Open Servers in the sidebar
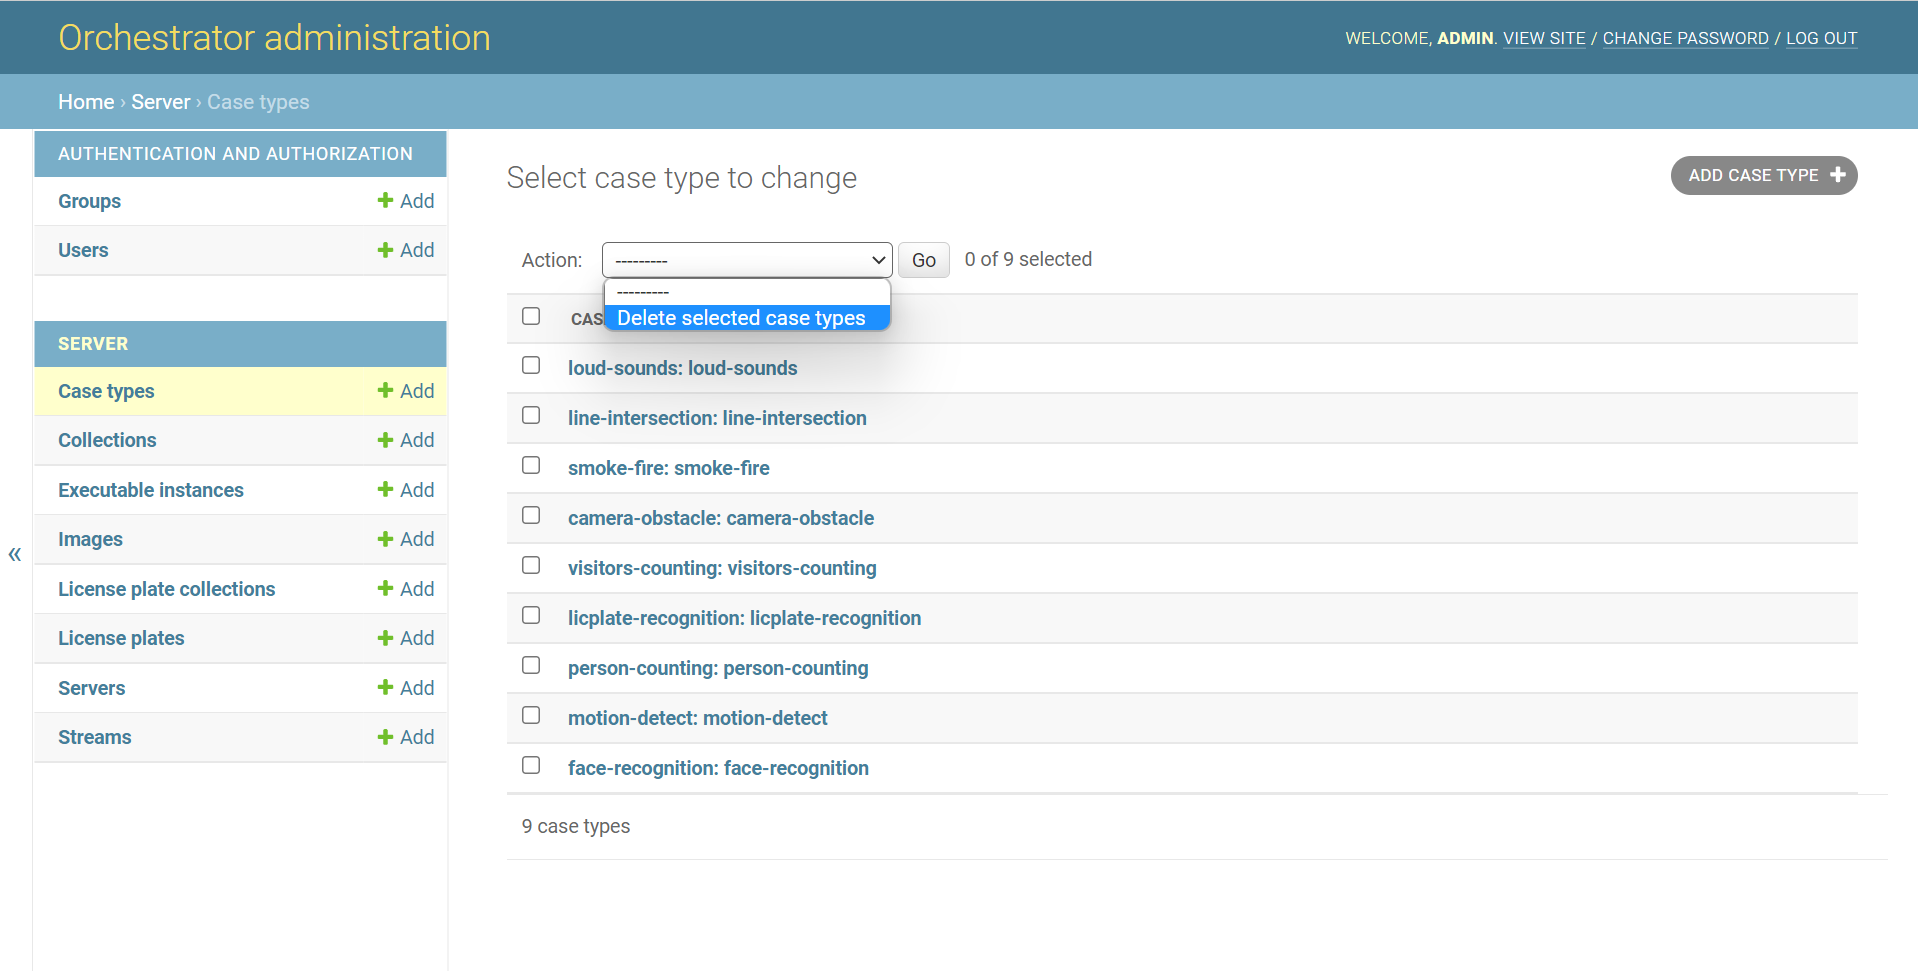Viewport: 1918px width, 971px height. (x=92, y=688)
